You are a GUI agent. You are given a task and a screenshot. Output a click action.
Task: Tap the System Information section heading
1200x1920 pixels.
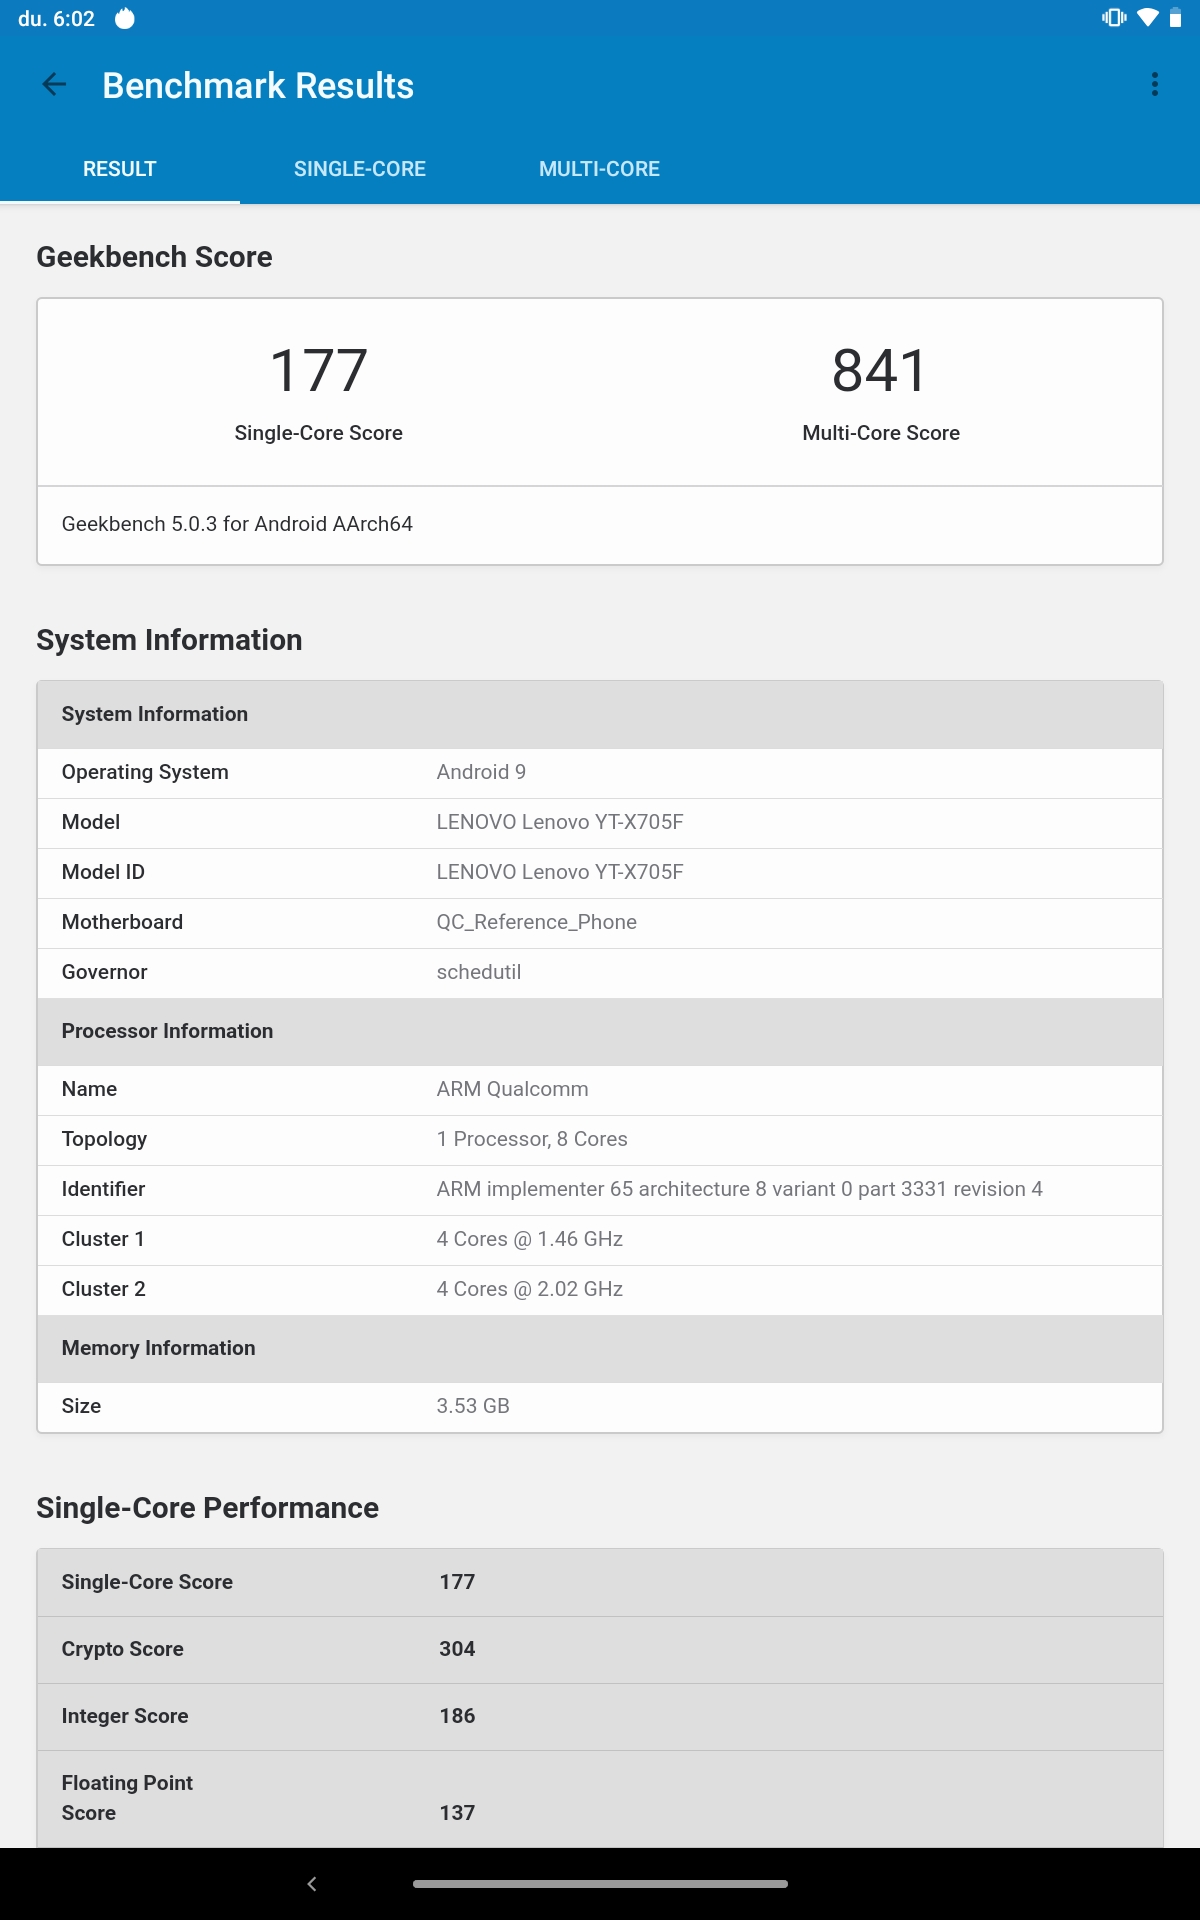[x=169, y=640]
